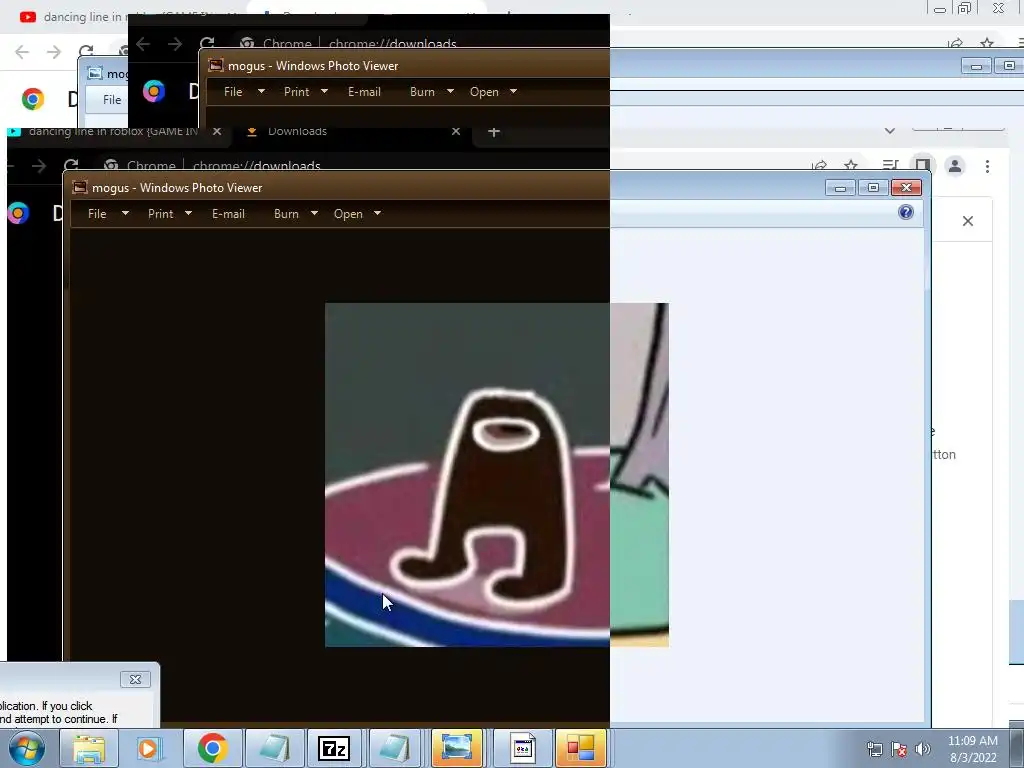Viewport: 1024px width, 768px height.
Task: Close the error dialog at bottom left
Action: point(135,679)
